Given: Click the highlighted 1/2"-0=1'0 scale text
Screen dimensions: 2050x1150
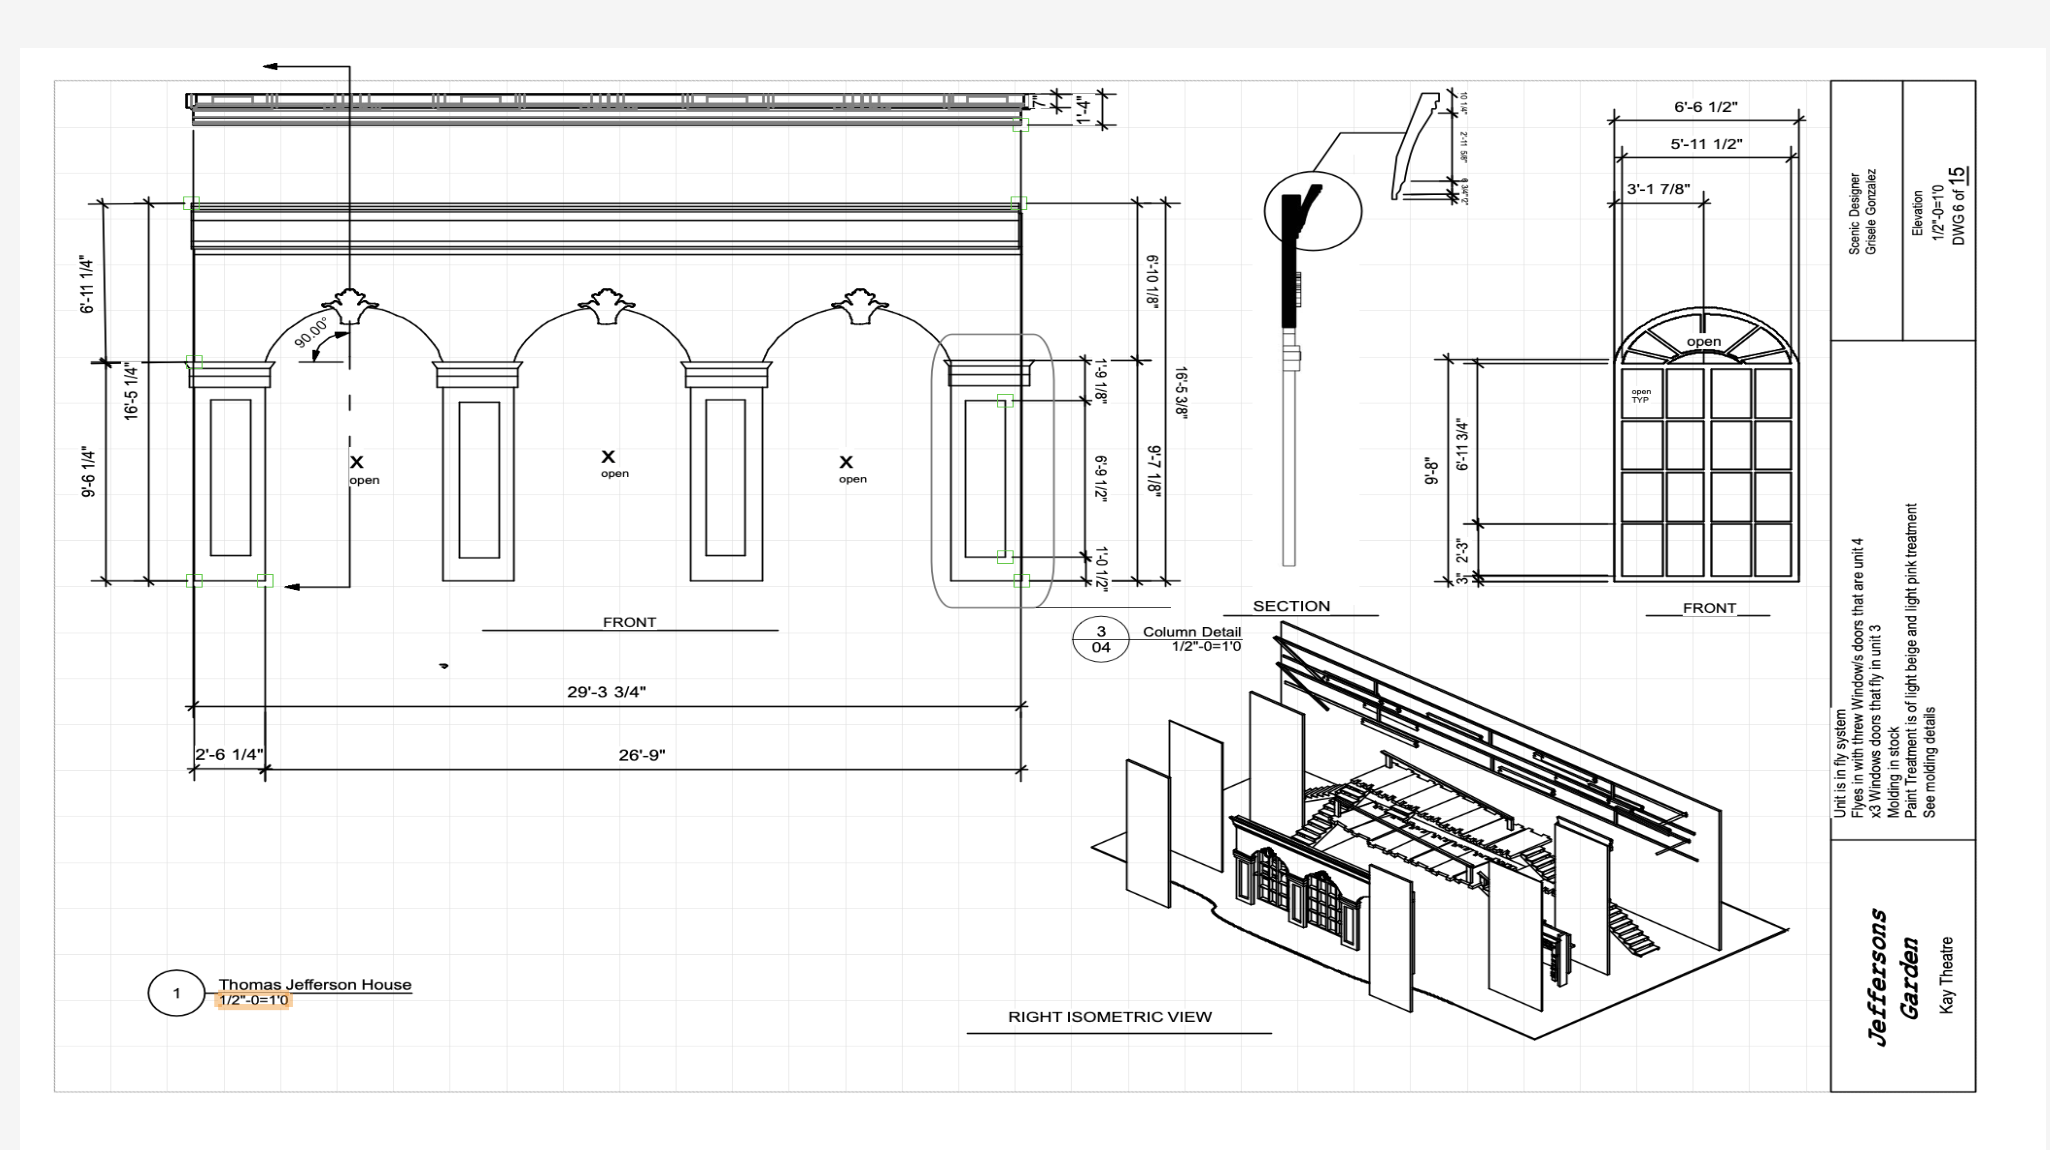Looking at the screenshot, I should (x=254, y=1000).
